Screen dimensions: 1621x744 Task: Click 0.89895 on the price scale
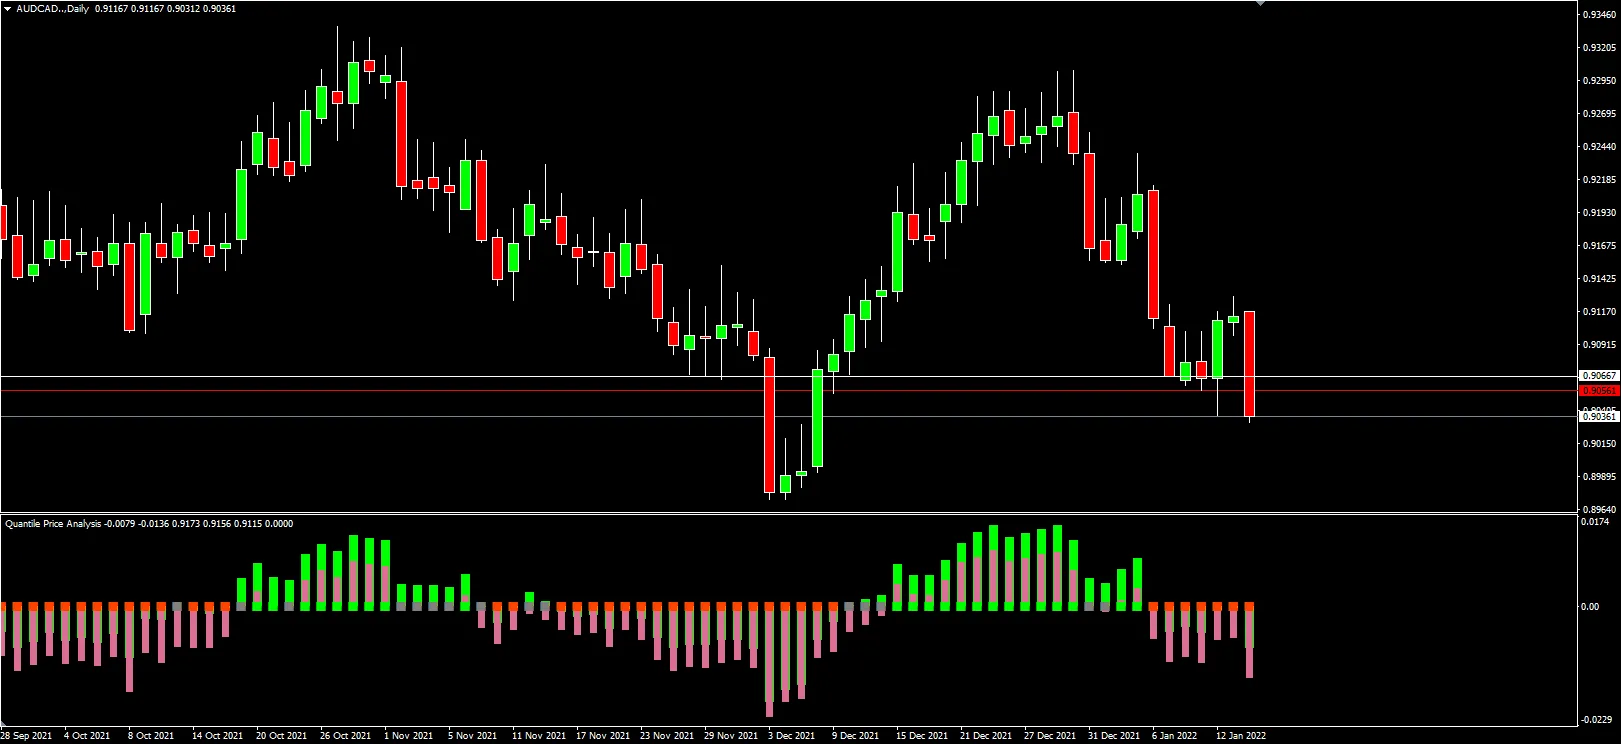tap(1601, 477)
